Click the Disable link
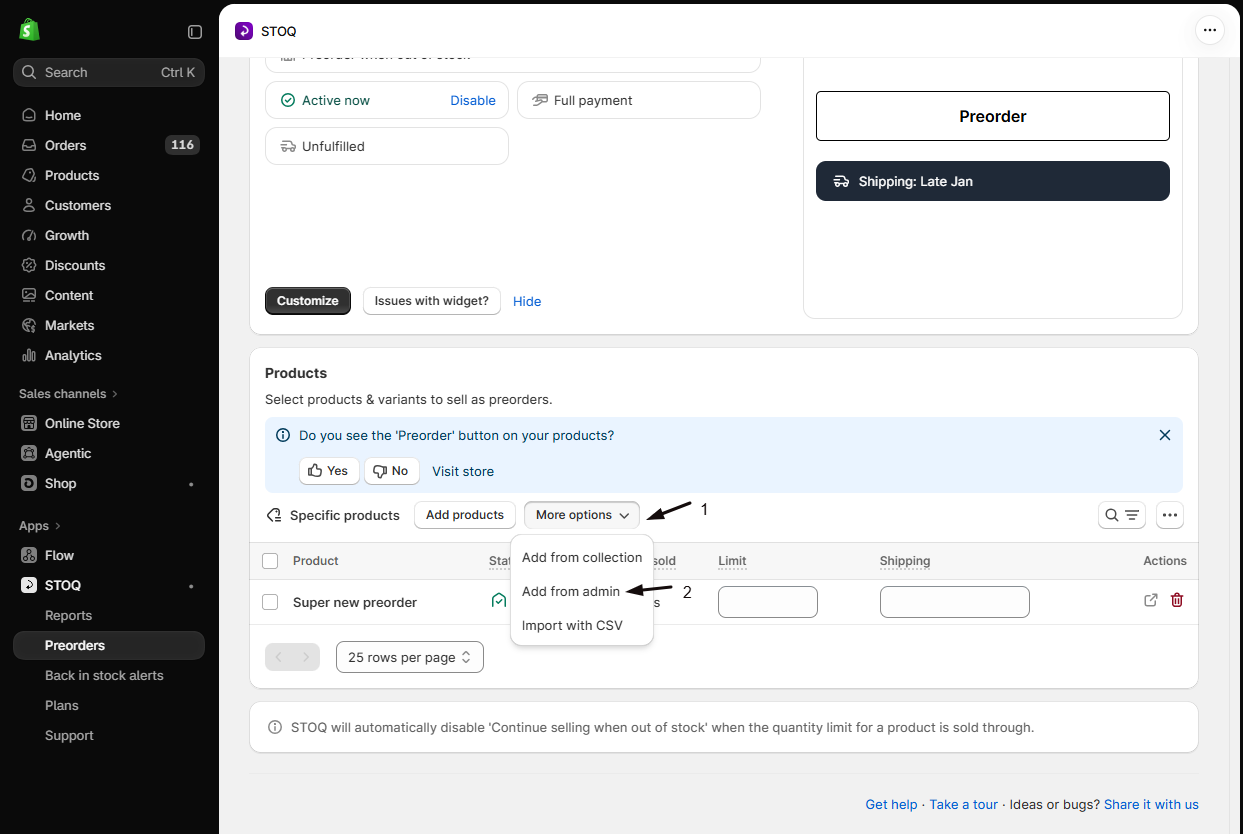 point(473,100)
